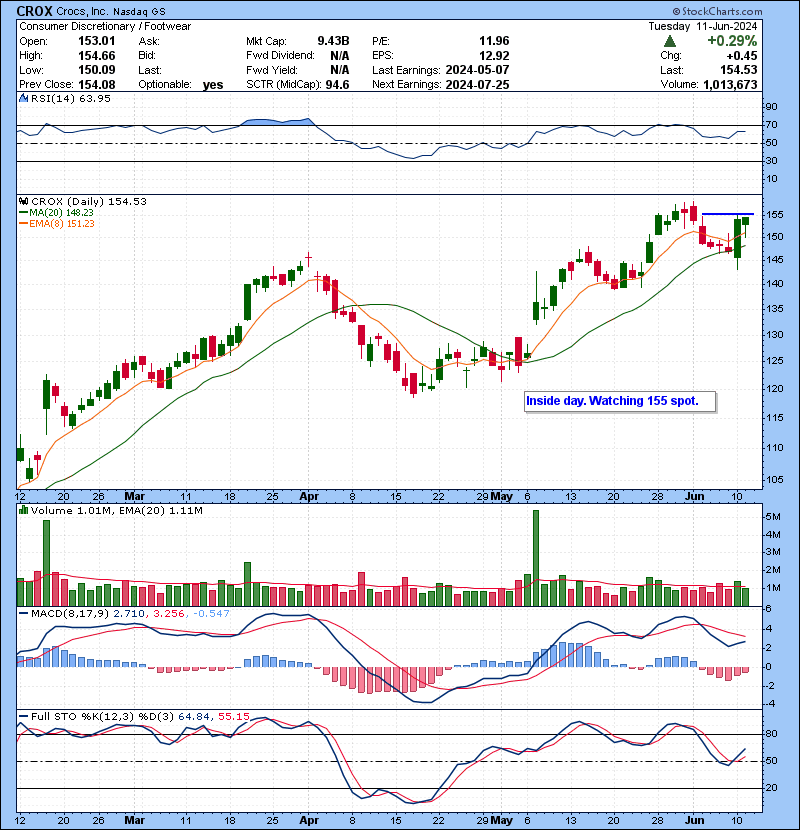This screenshot has height=830, width=800.
Task: Click the candlestick icon beside CROX (Daily)
Action: click(x=24, y=201)
